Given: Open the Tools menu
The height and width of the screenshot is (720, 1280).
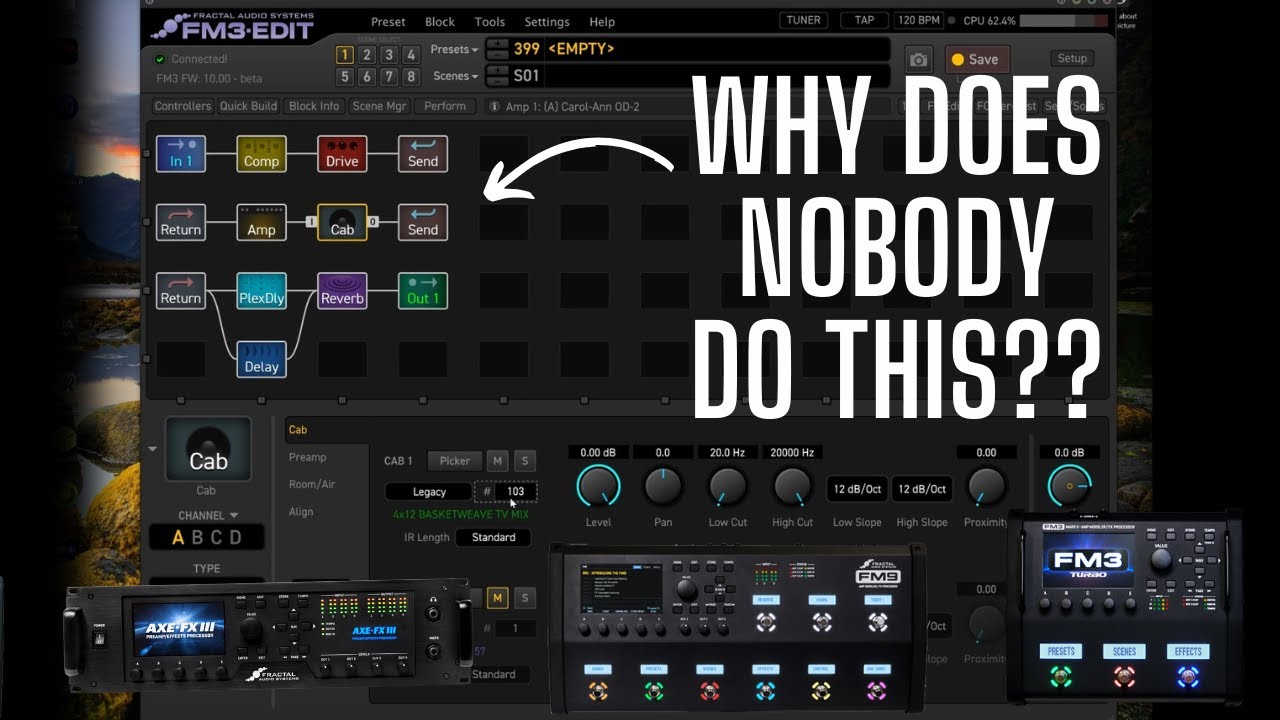Looking at the screenshot, I should (490, 22).
